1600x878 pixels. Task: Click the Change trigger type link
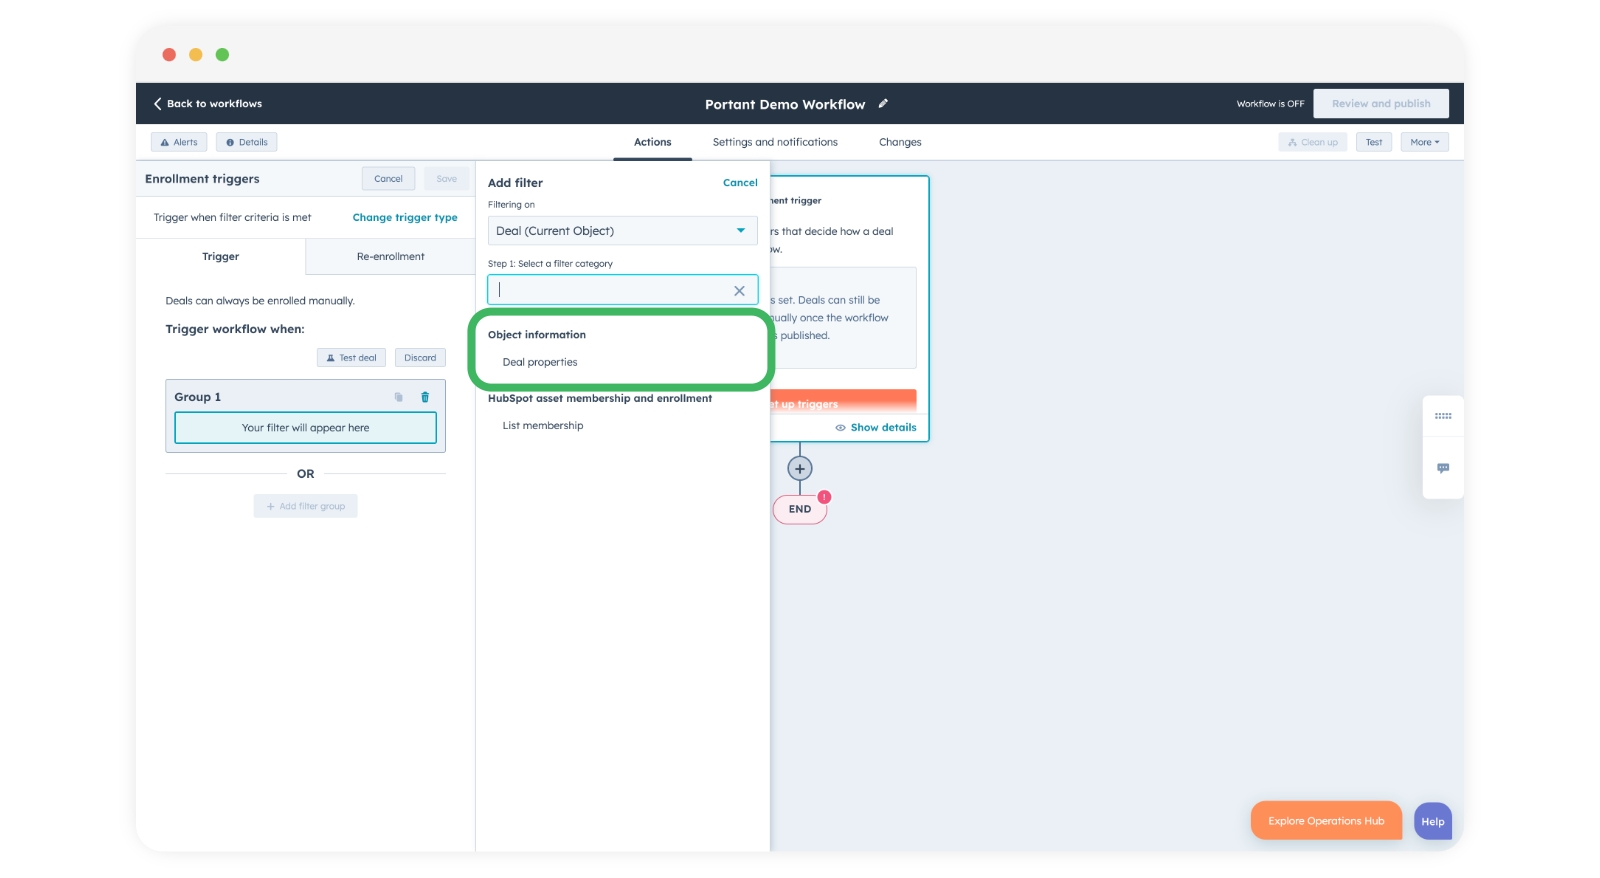click(x=404, y=218)
